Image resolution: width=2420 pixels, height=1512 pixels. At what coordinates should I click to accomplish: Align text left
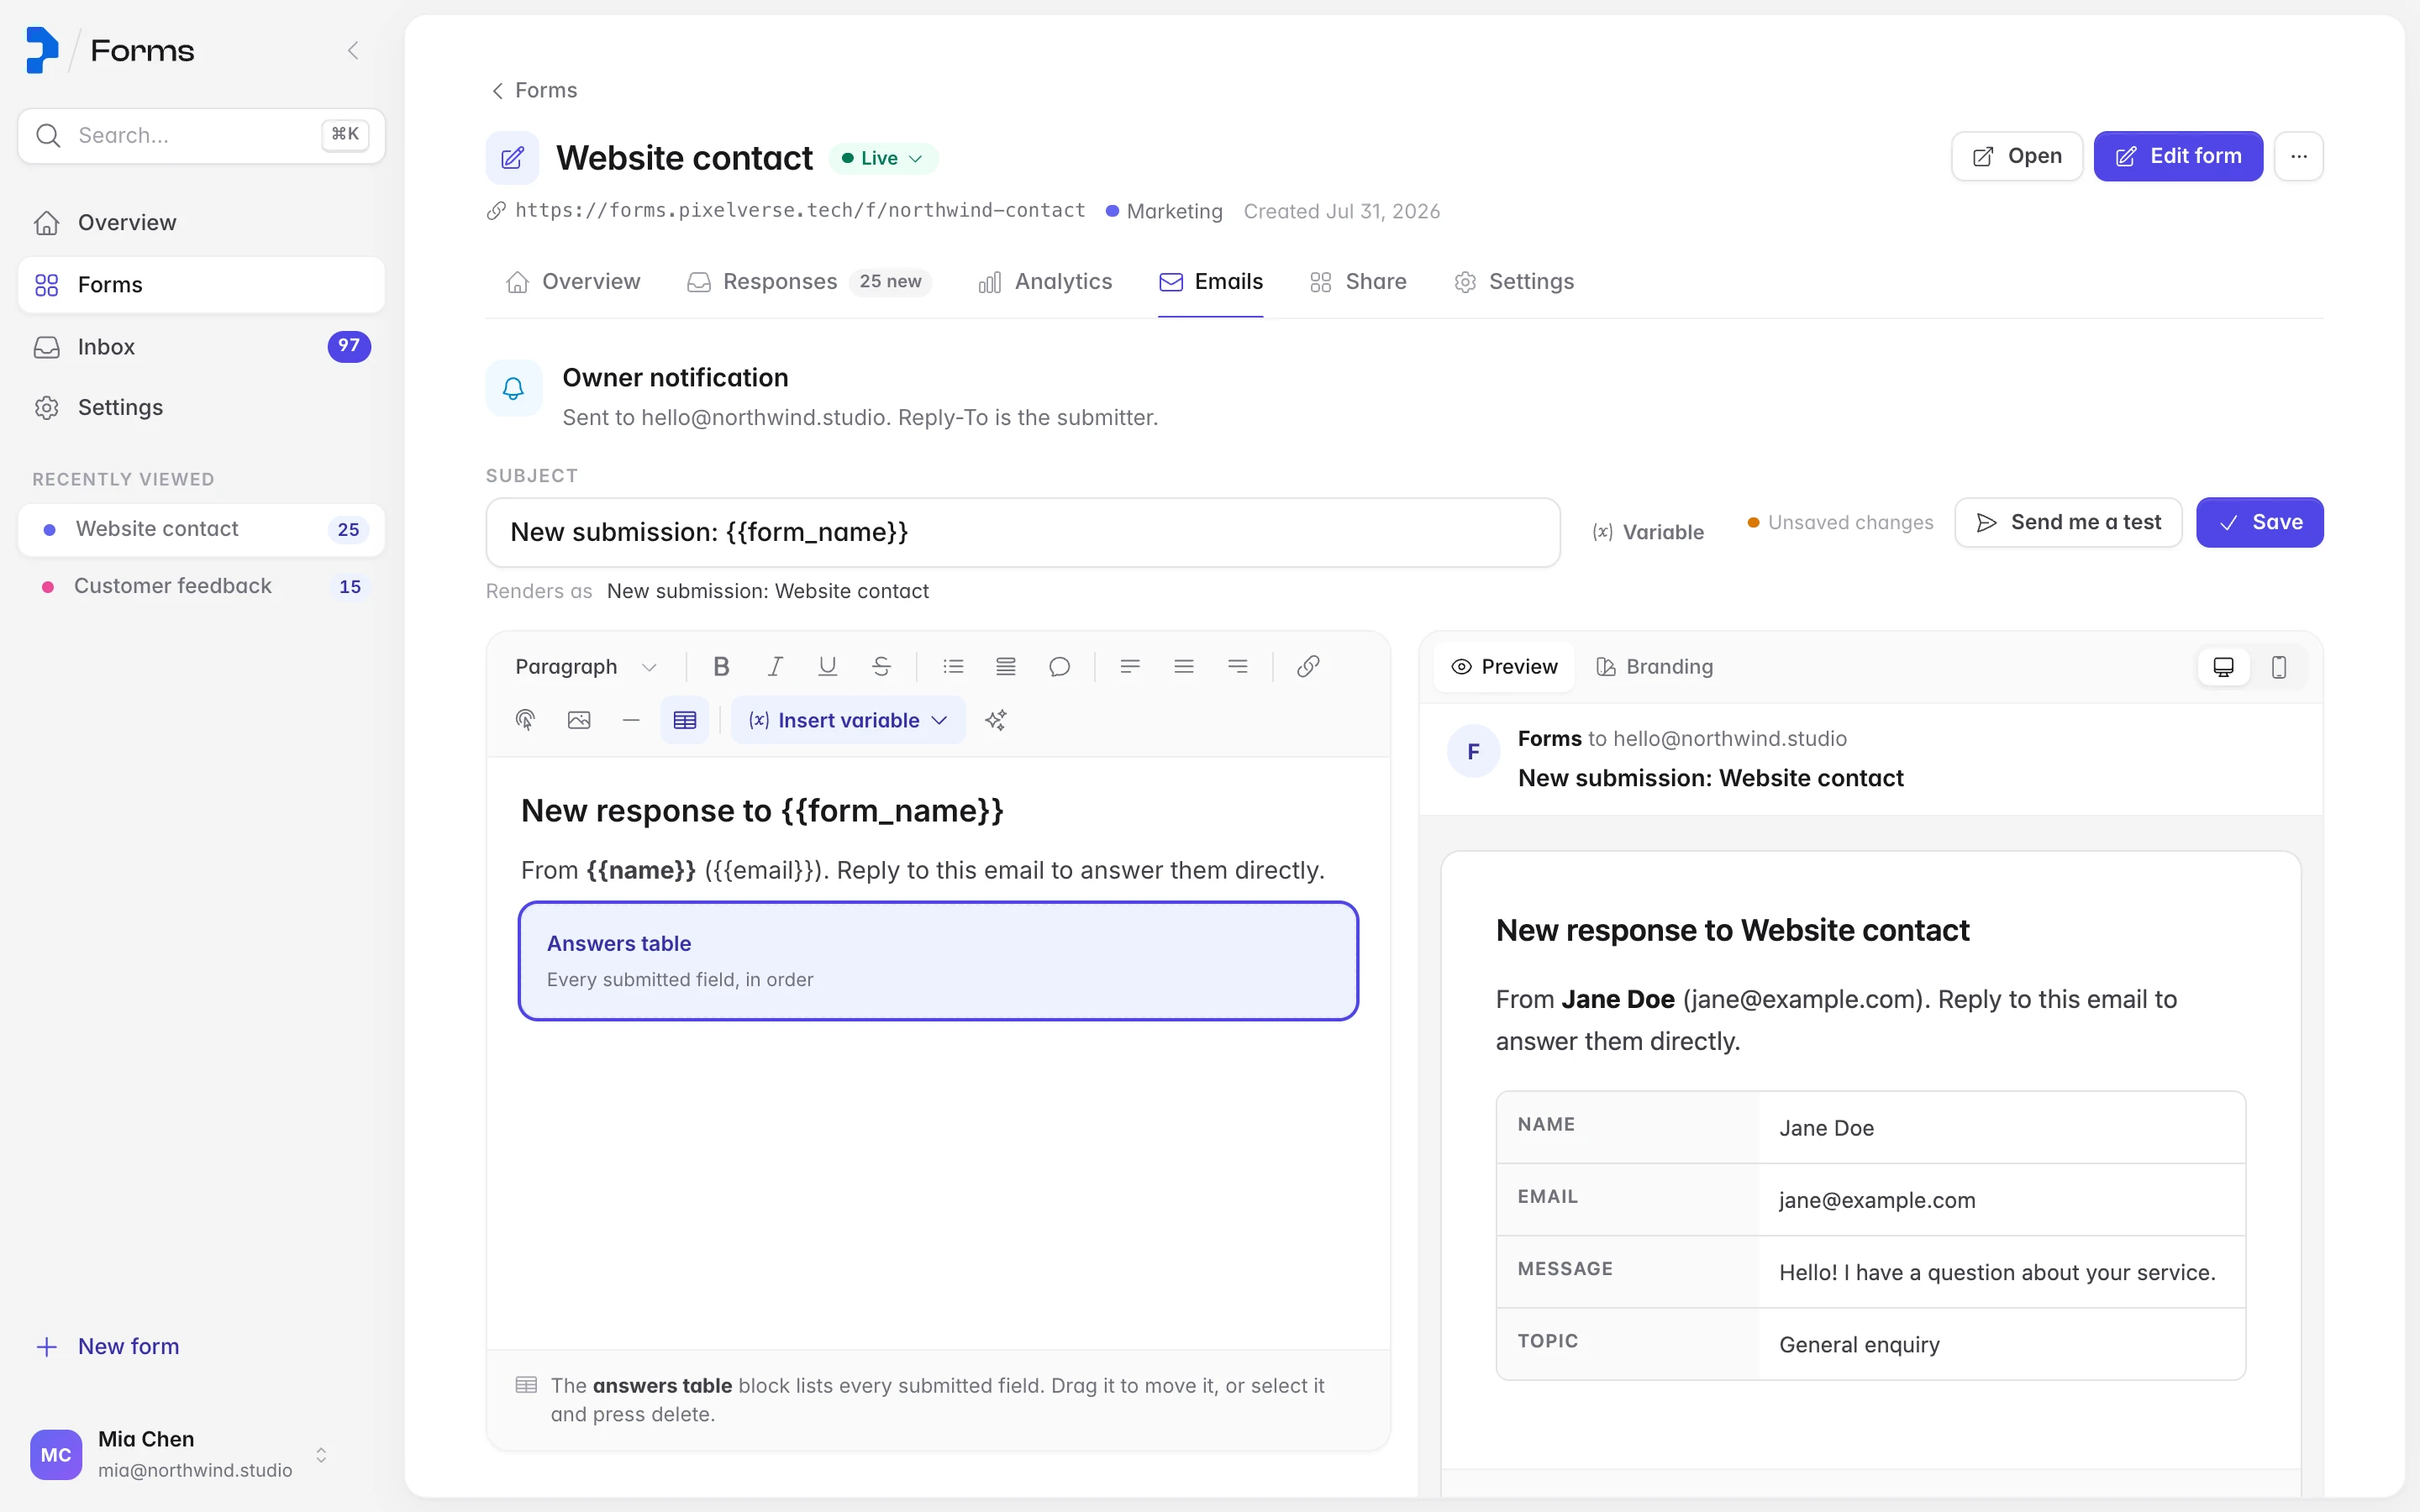pyautogui.click(x=1130, y=666)
